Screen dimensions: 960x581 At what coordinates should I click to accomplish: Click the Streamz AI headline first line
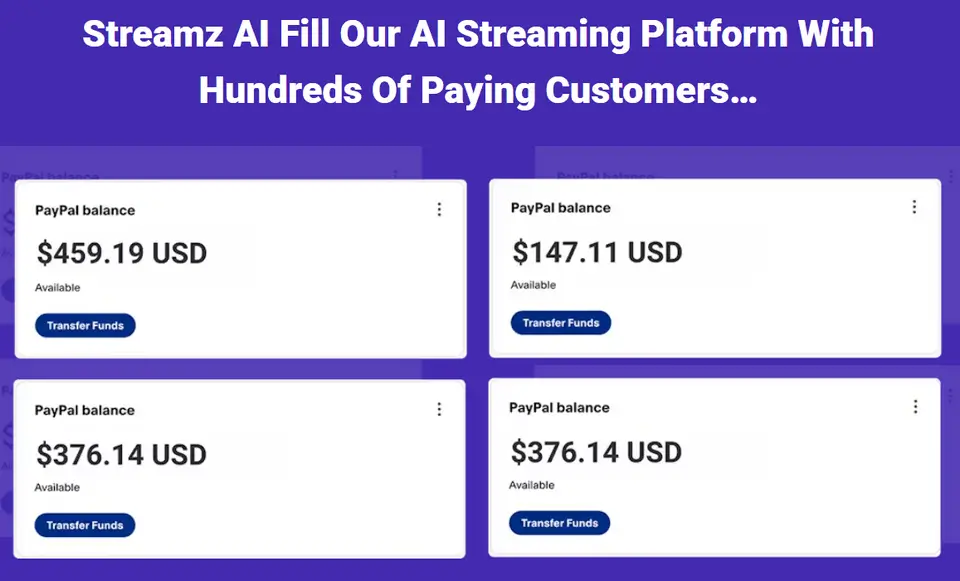478,34
